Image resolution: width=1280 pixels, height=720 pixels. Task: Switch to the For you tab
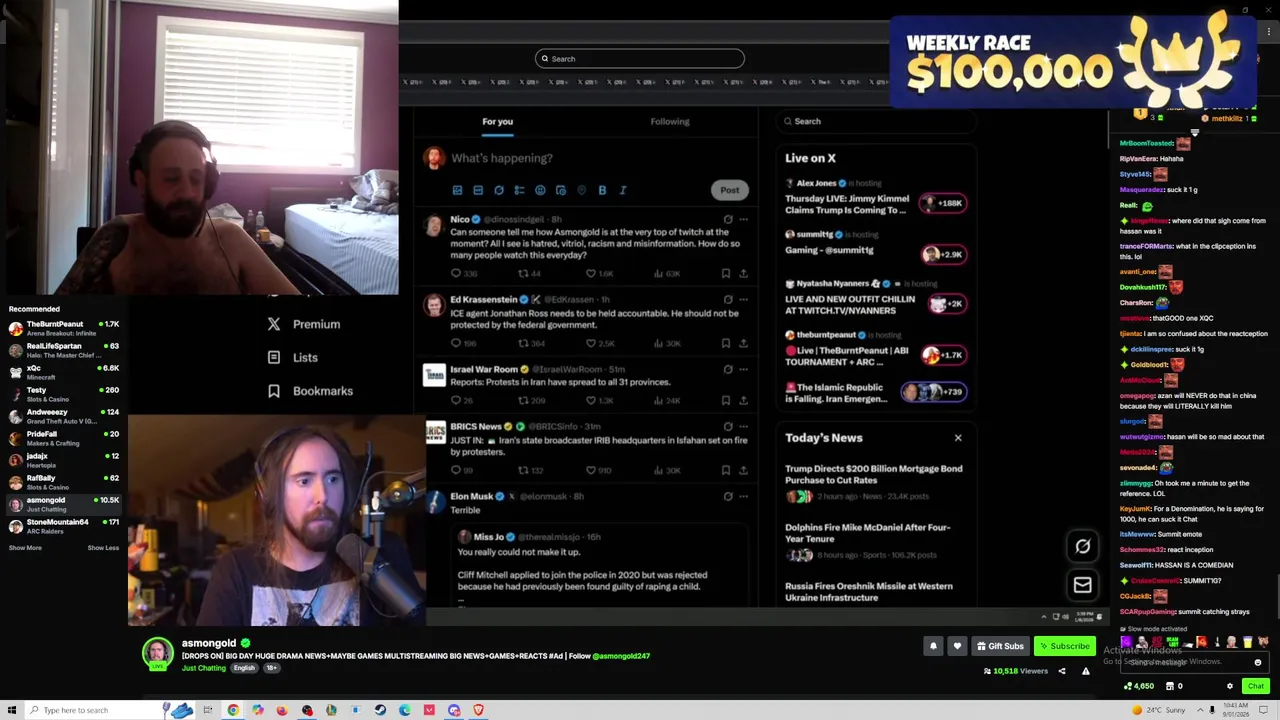(497, 121)
